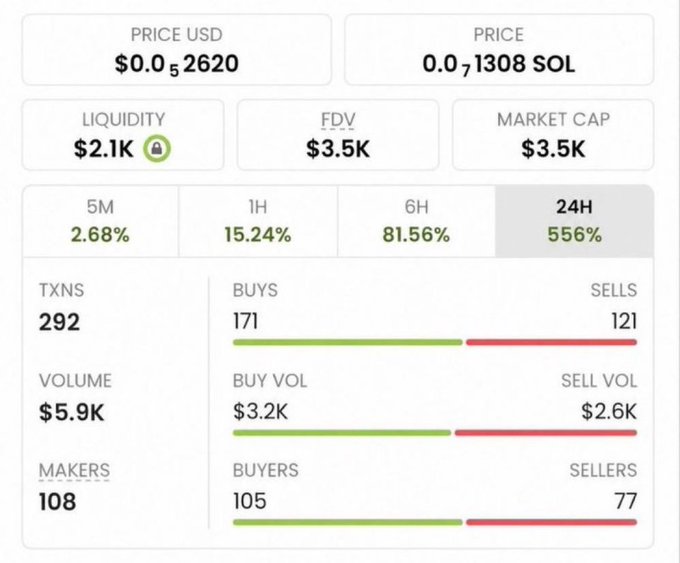Click the $0.0₅2620 price value
680x563 pixels.
177,64
